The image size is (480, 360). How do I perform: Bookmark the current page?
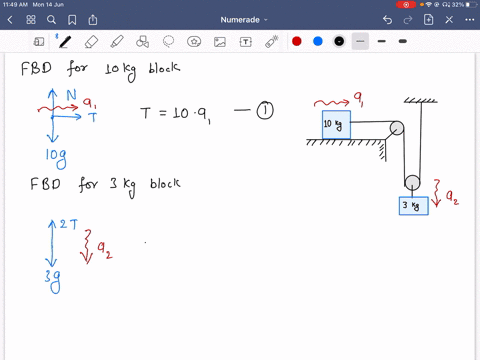(72, 20)
